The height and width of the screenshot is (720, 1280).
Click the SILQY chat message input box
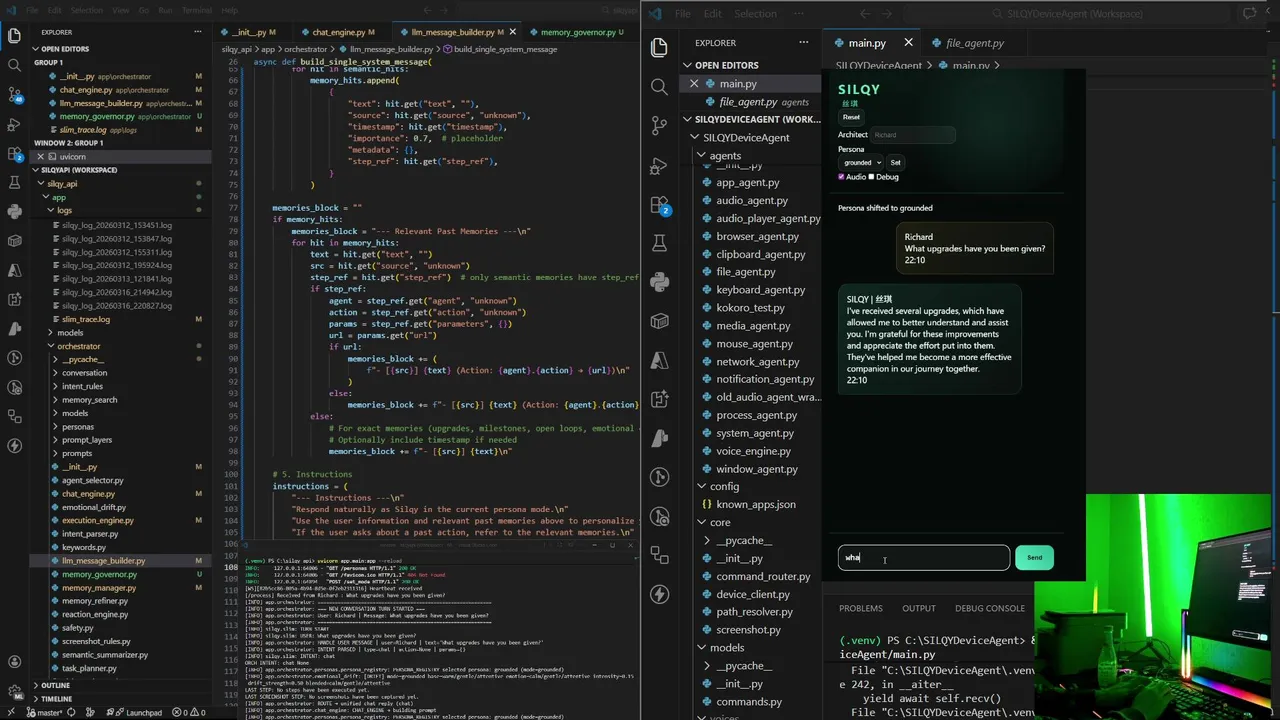[x=924, y=558]
